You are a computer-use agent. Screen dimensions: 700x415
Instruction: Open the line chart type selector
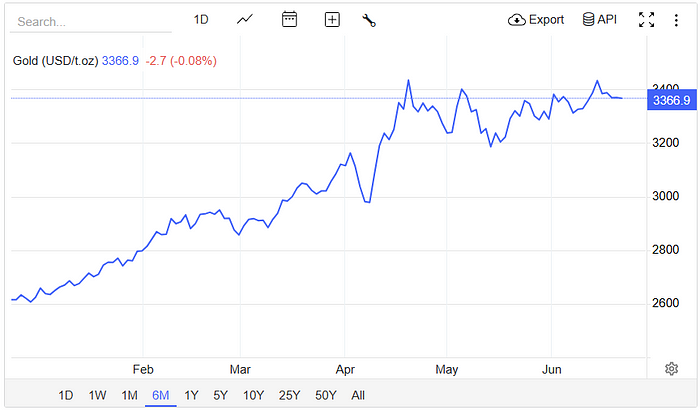click(x=245, y=20)
